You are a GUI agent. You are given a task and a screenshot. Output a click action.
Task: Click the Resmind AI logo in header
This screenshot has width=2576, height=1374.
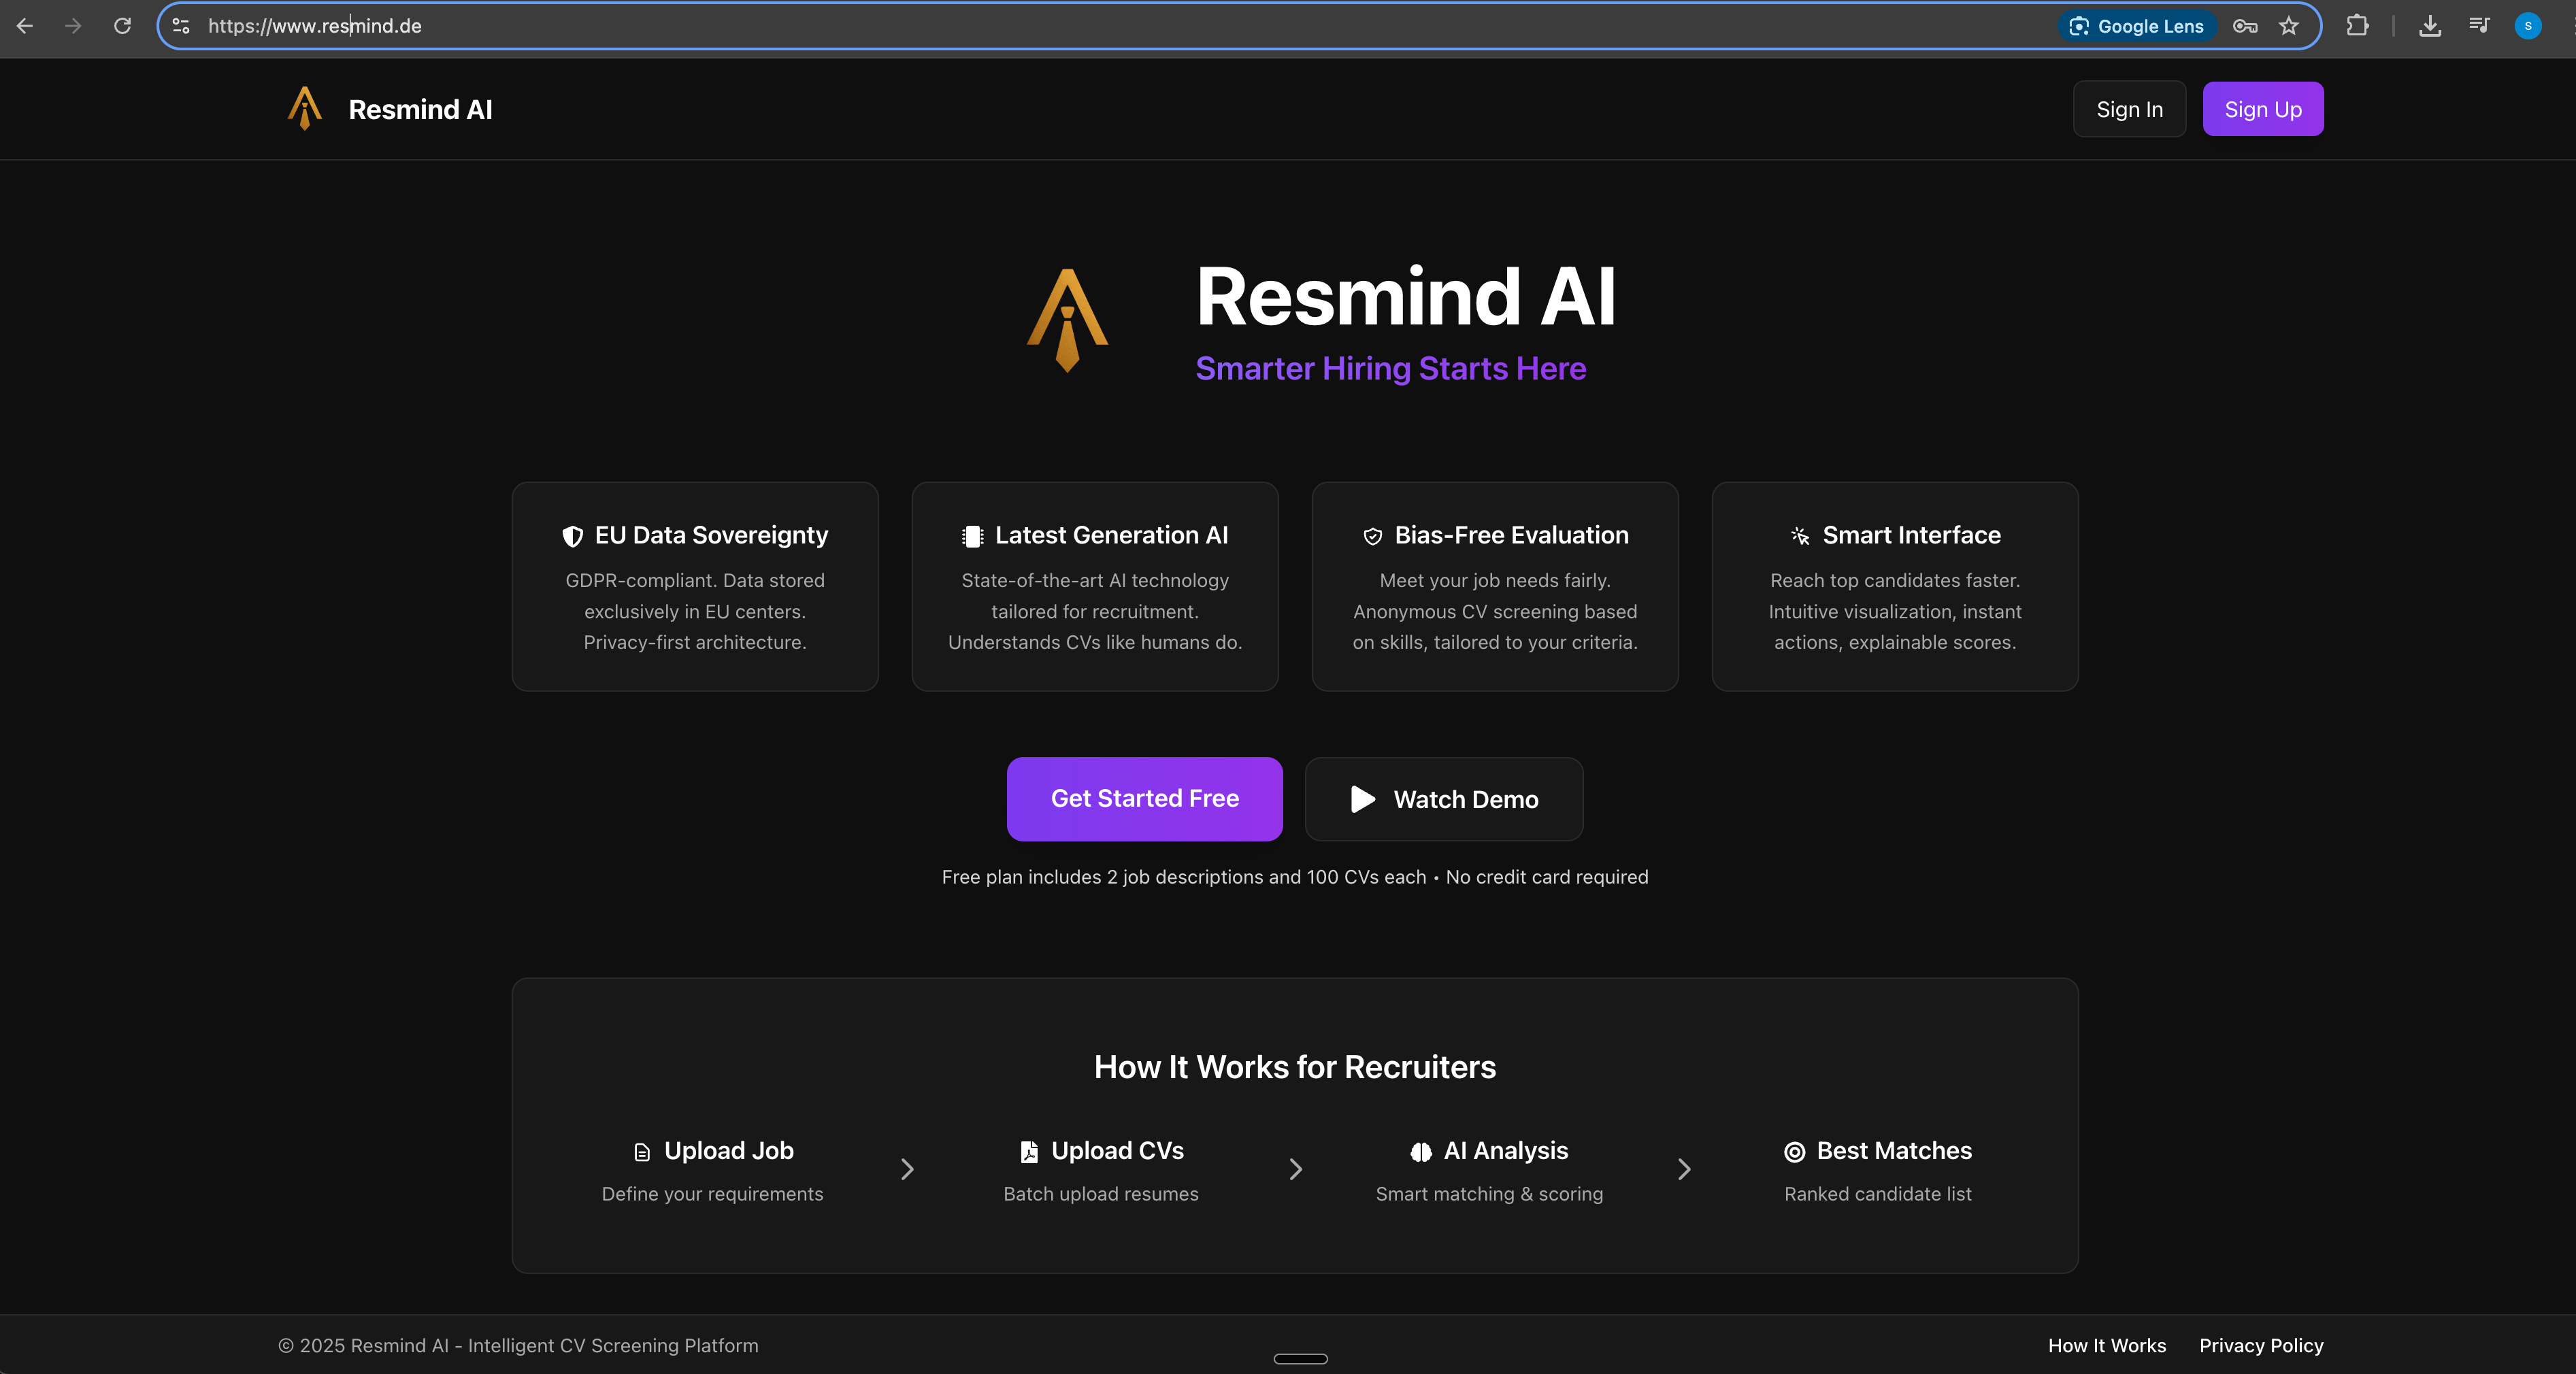coord(305,109)
